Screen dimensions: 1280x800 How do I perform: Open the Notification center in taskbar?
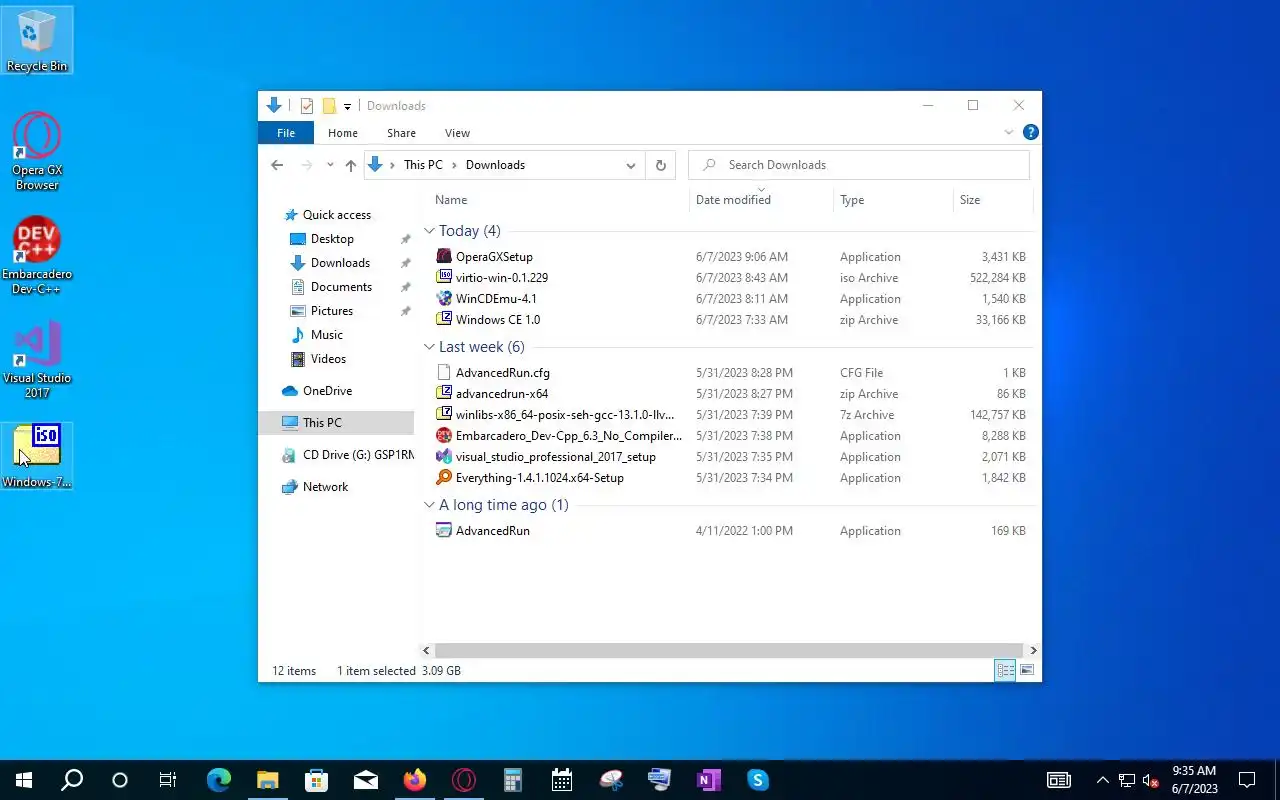[1247, 780]
